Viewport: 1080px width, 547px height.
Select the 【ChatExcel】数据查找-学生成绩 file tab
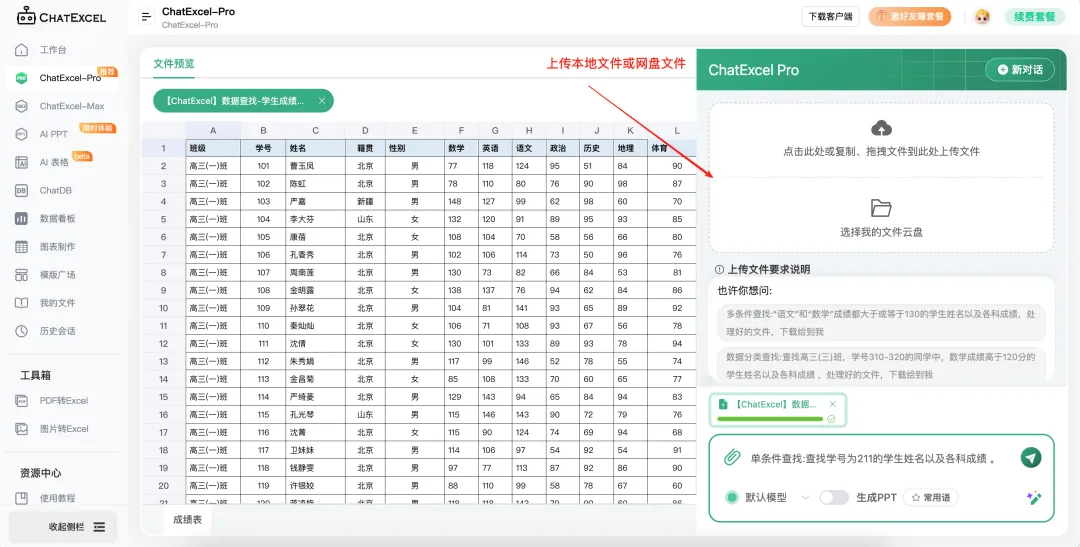pos(243,101)
